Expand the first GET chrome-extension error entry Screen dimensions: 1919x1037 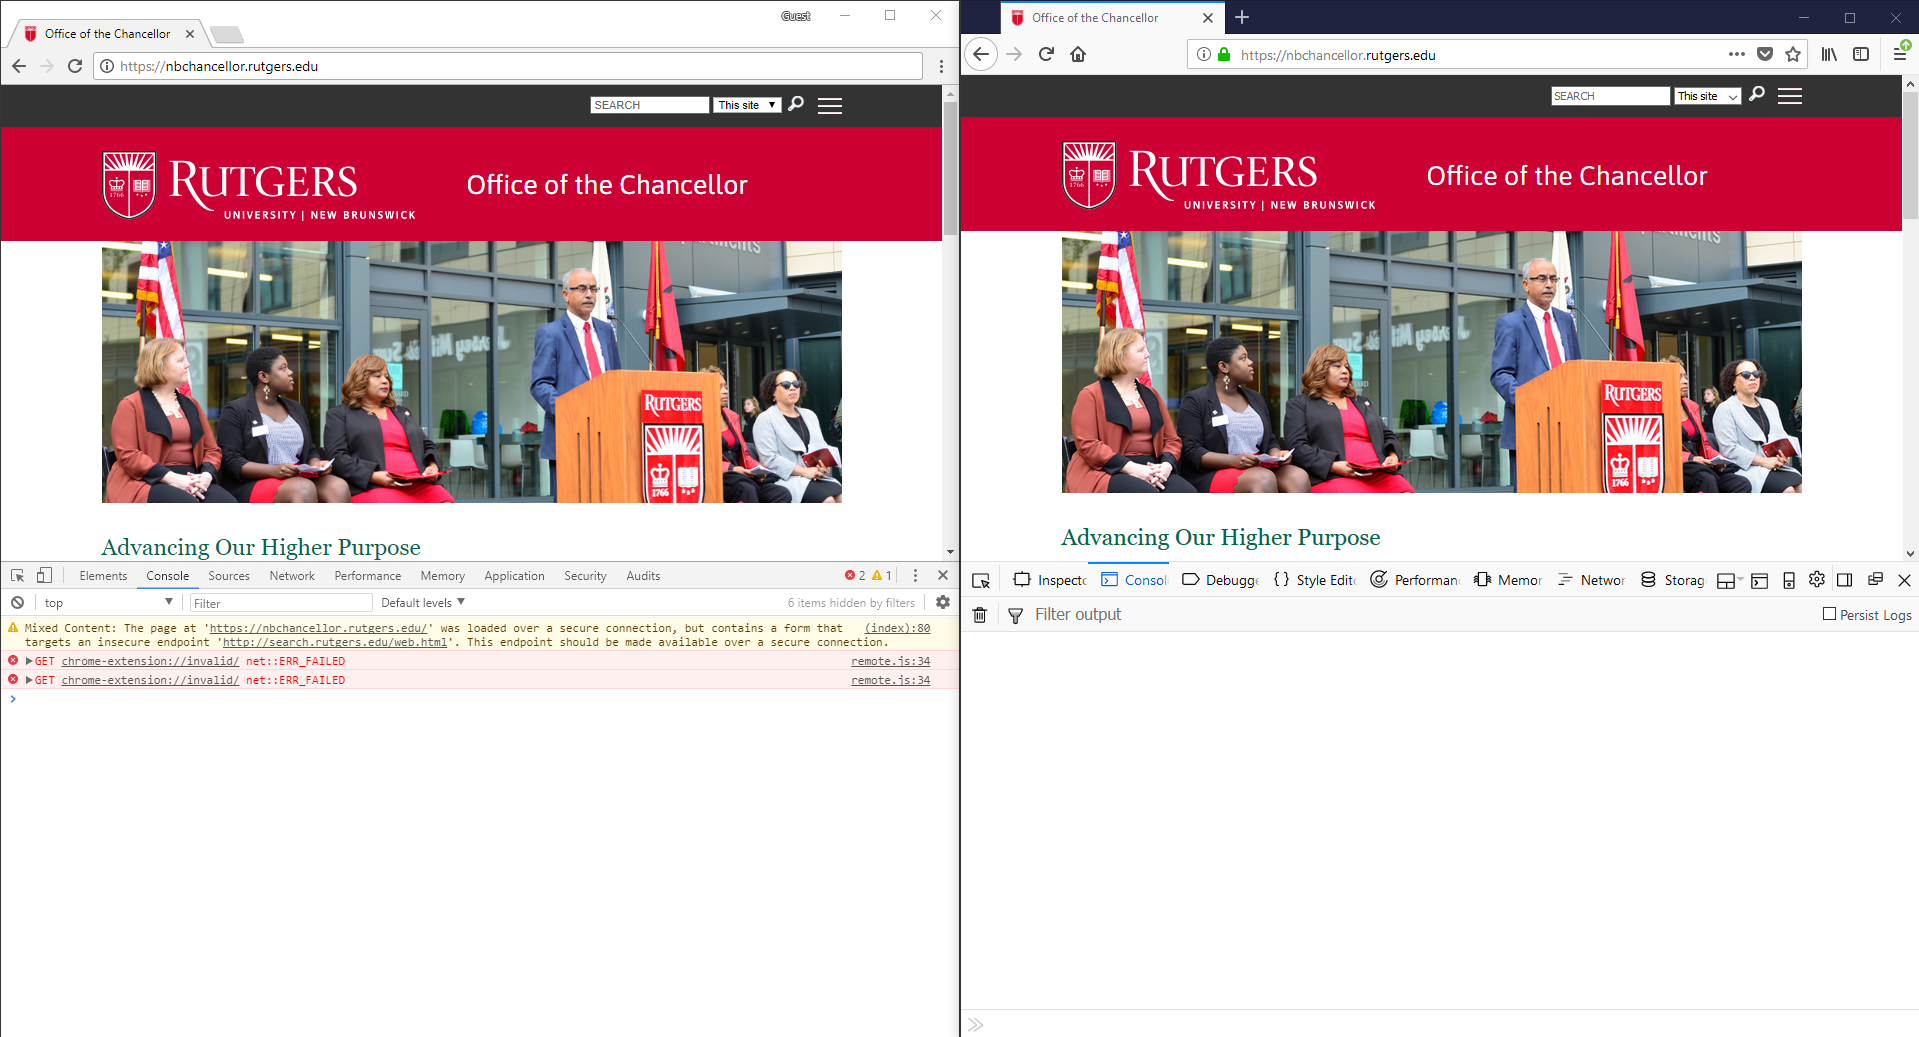29,661
